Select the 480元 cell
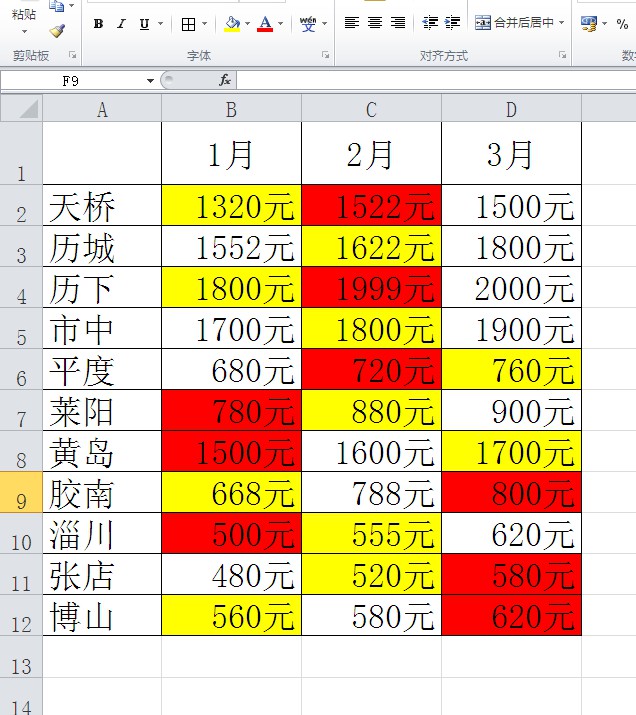636x715 pixels. [231, 575]
